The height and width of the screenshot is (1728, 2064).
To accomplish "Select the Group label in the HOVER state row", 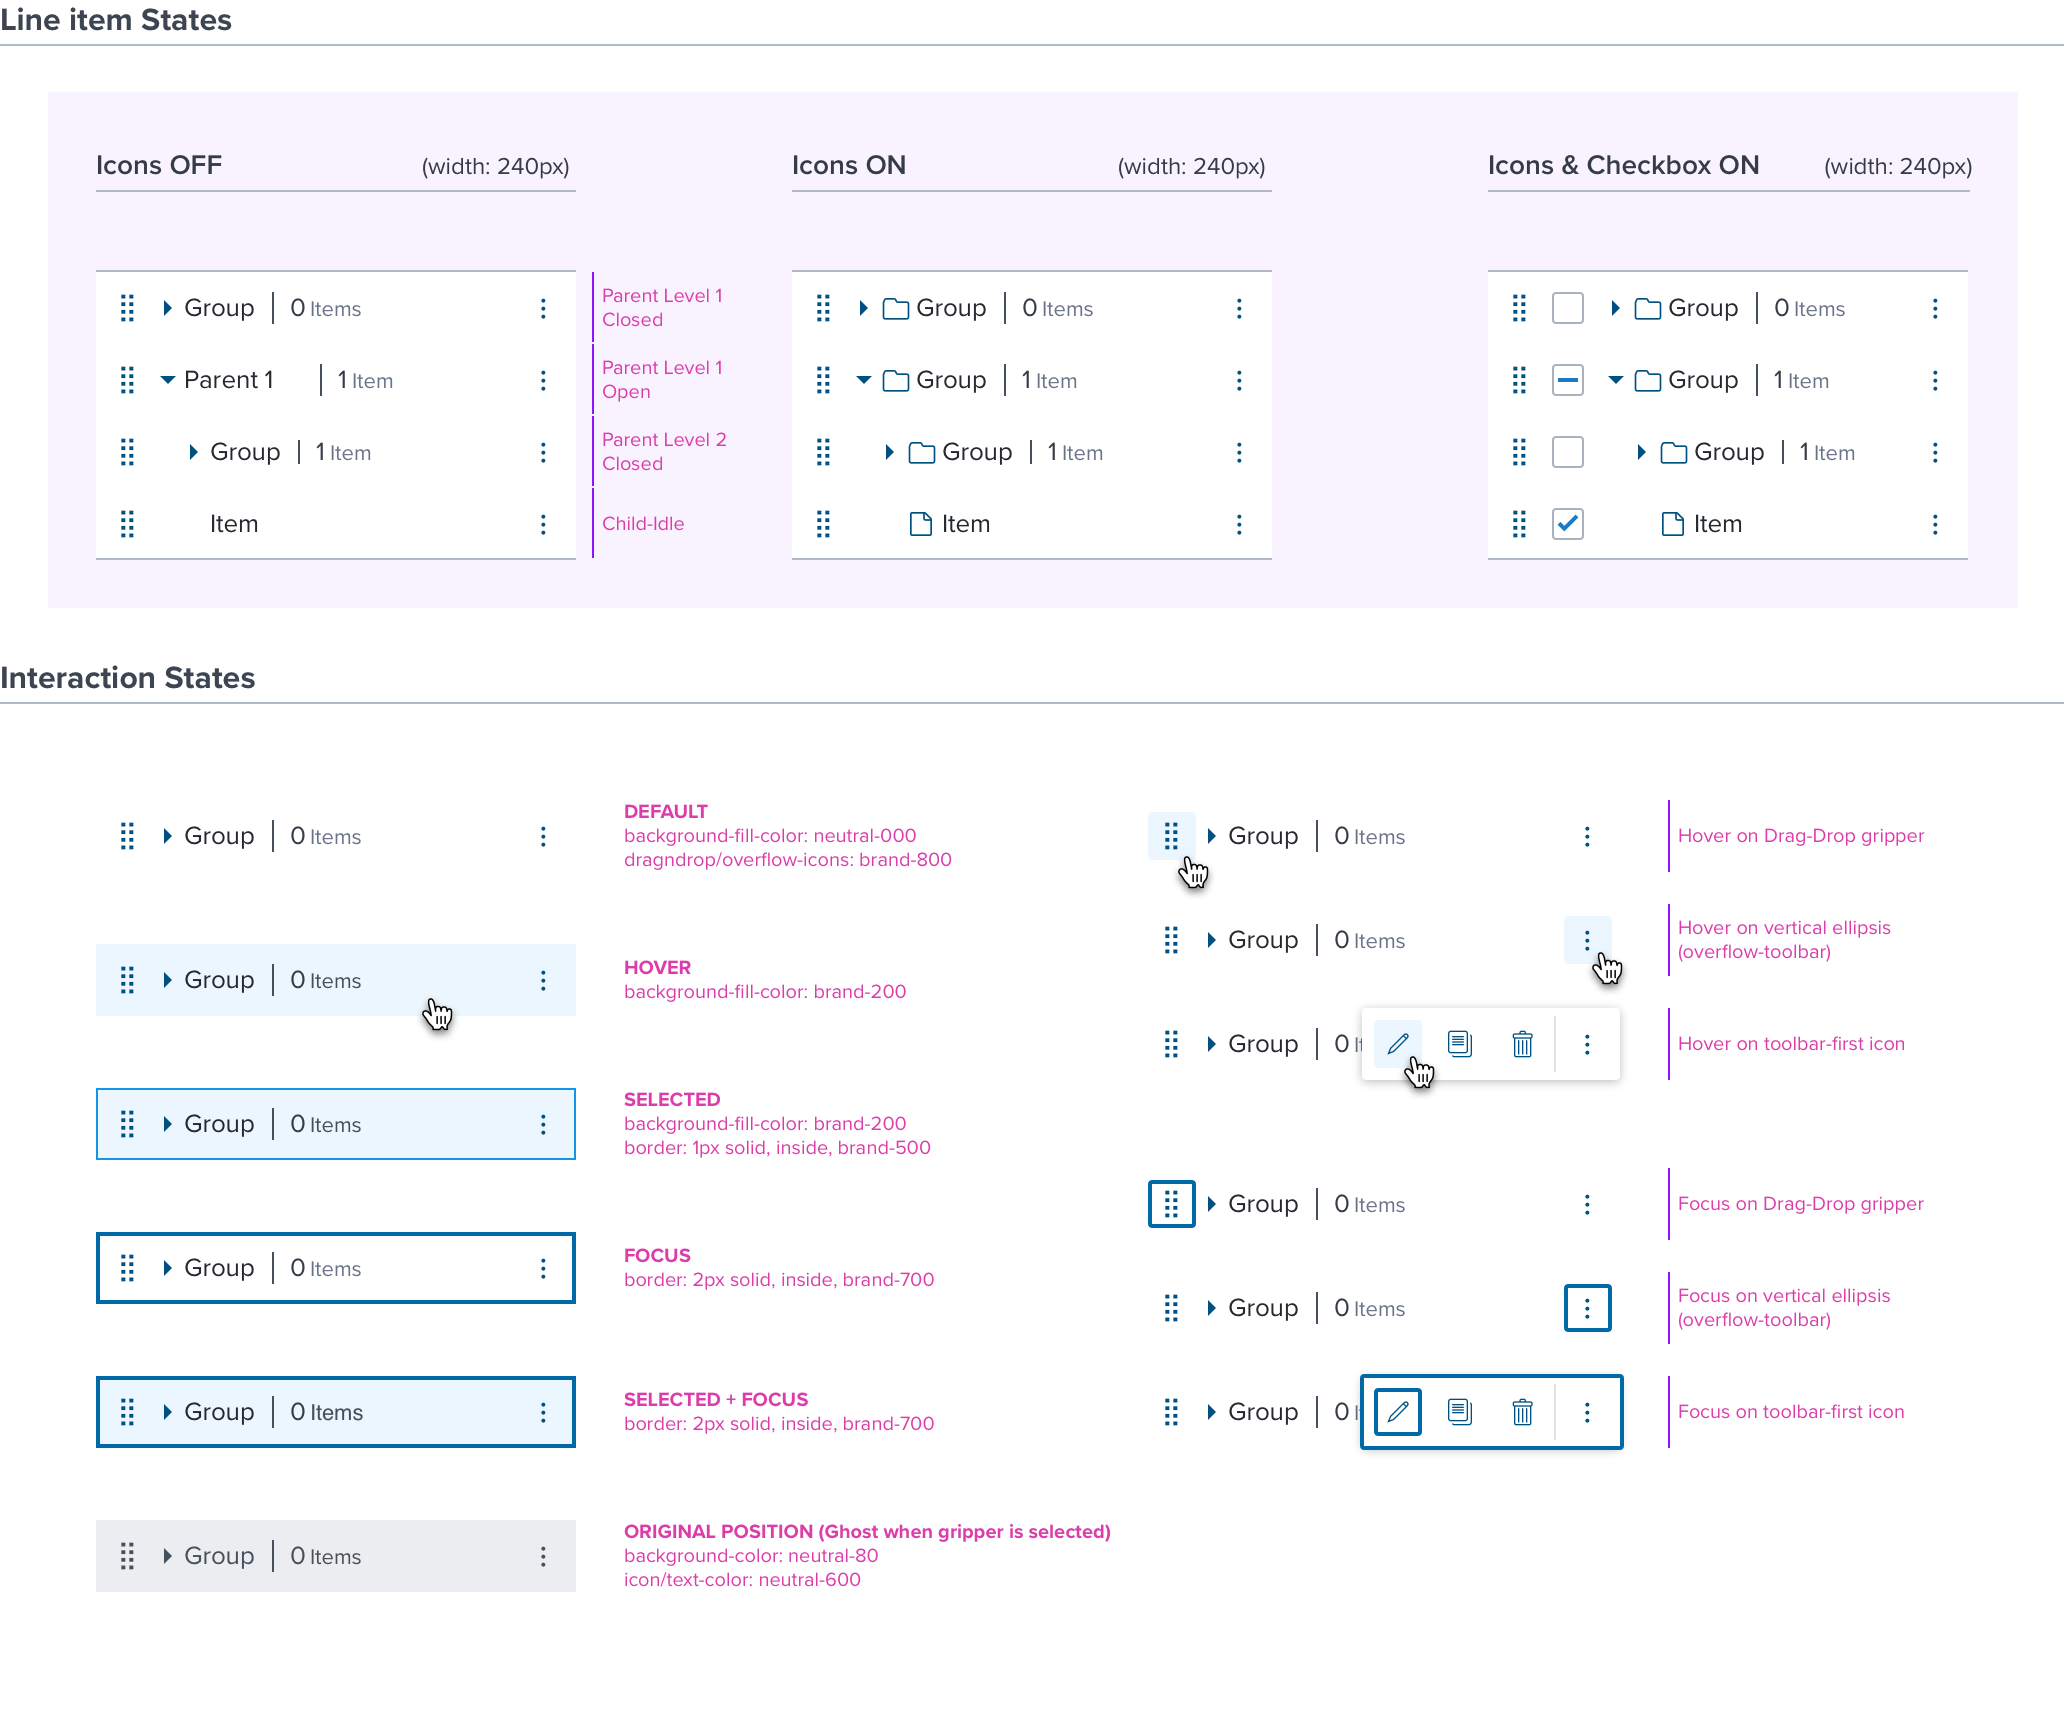I will [219, 981].
